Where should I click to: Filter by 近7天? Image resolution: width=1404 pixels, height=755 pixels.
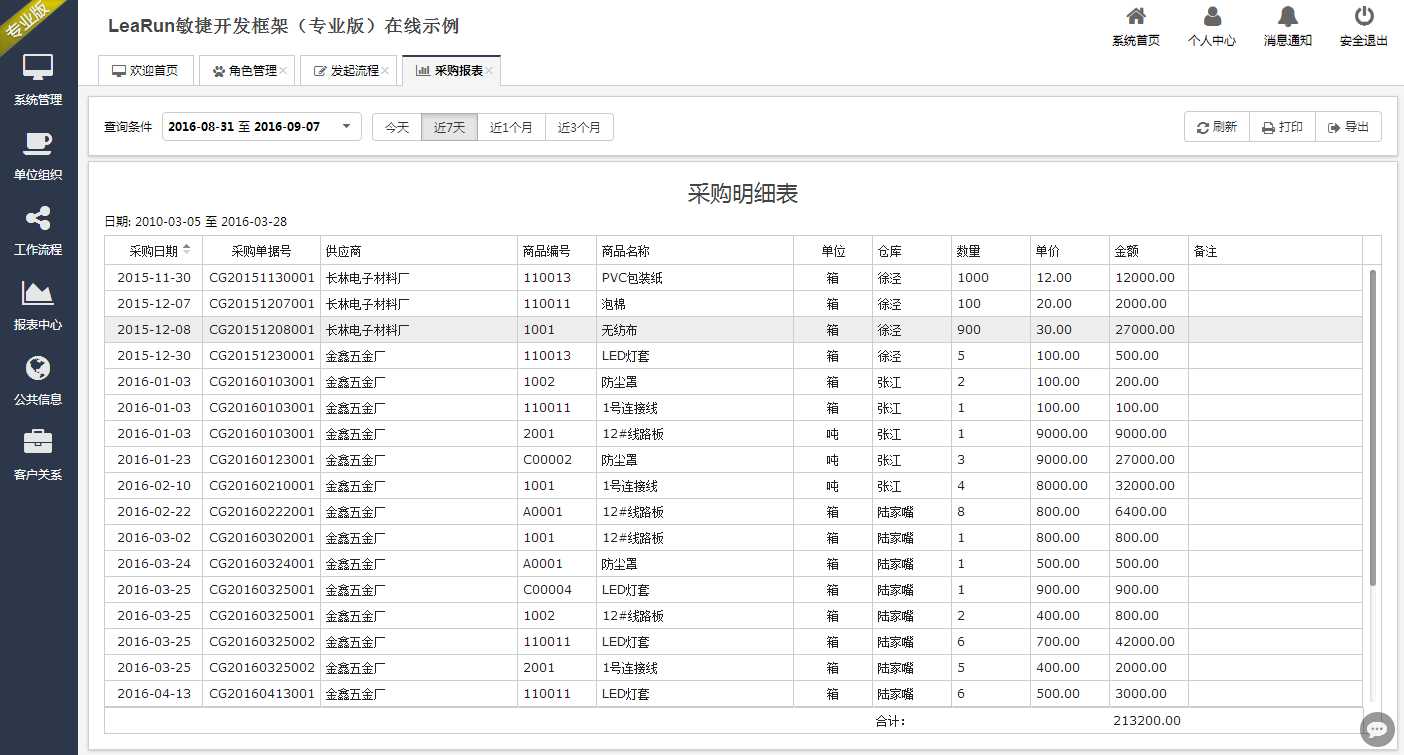click(449, 127)
